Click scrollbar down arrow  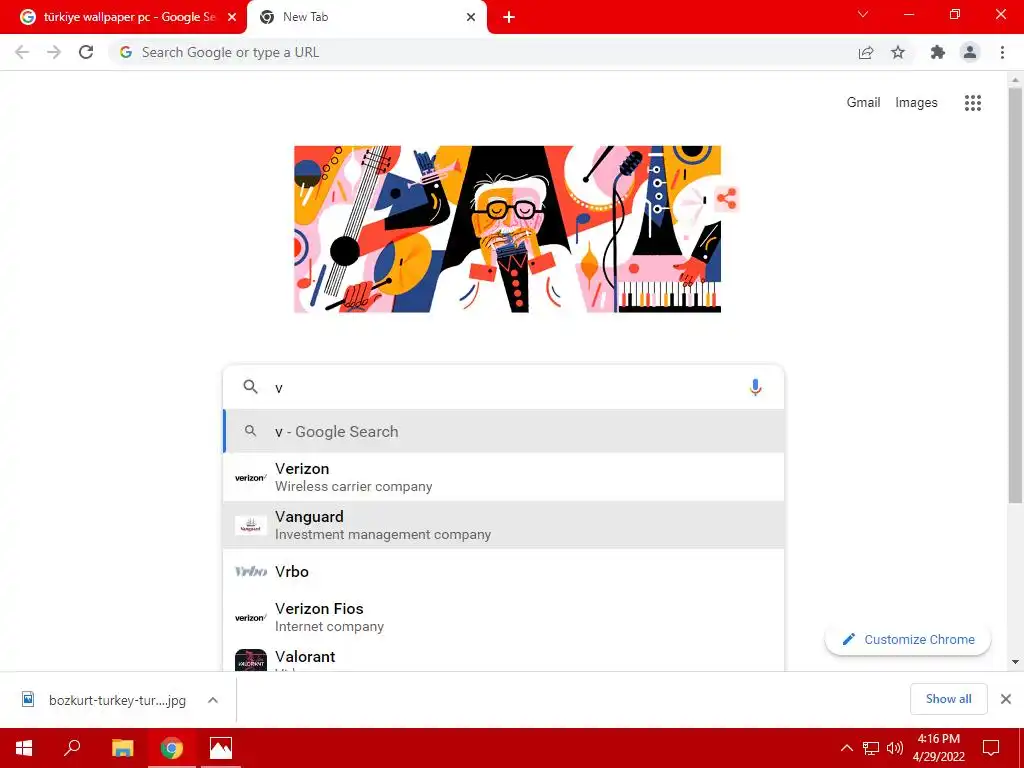(x=1015, y=662)
